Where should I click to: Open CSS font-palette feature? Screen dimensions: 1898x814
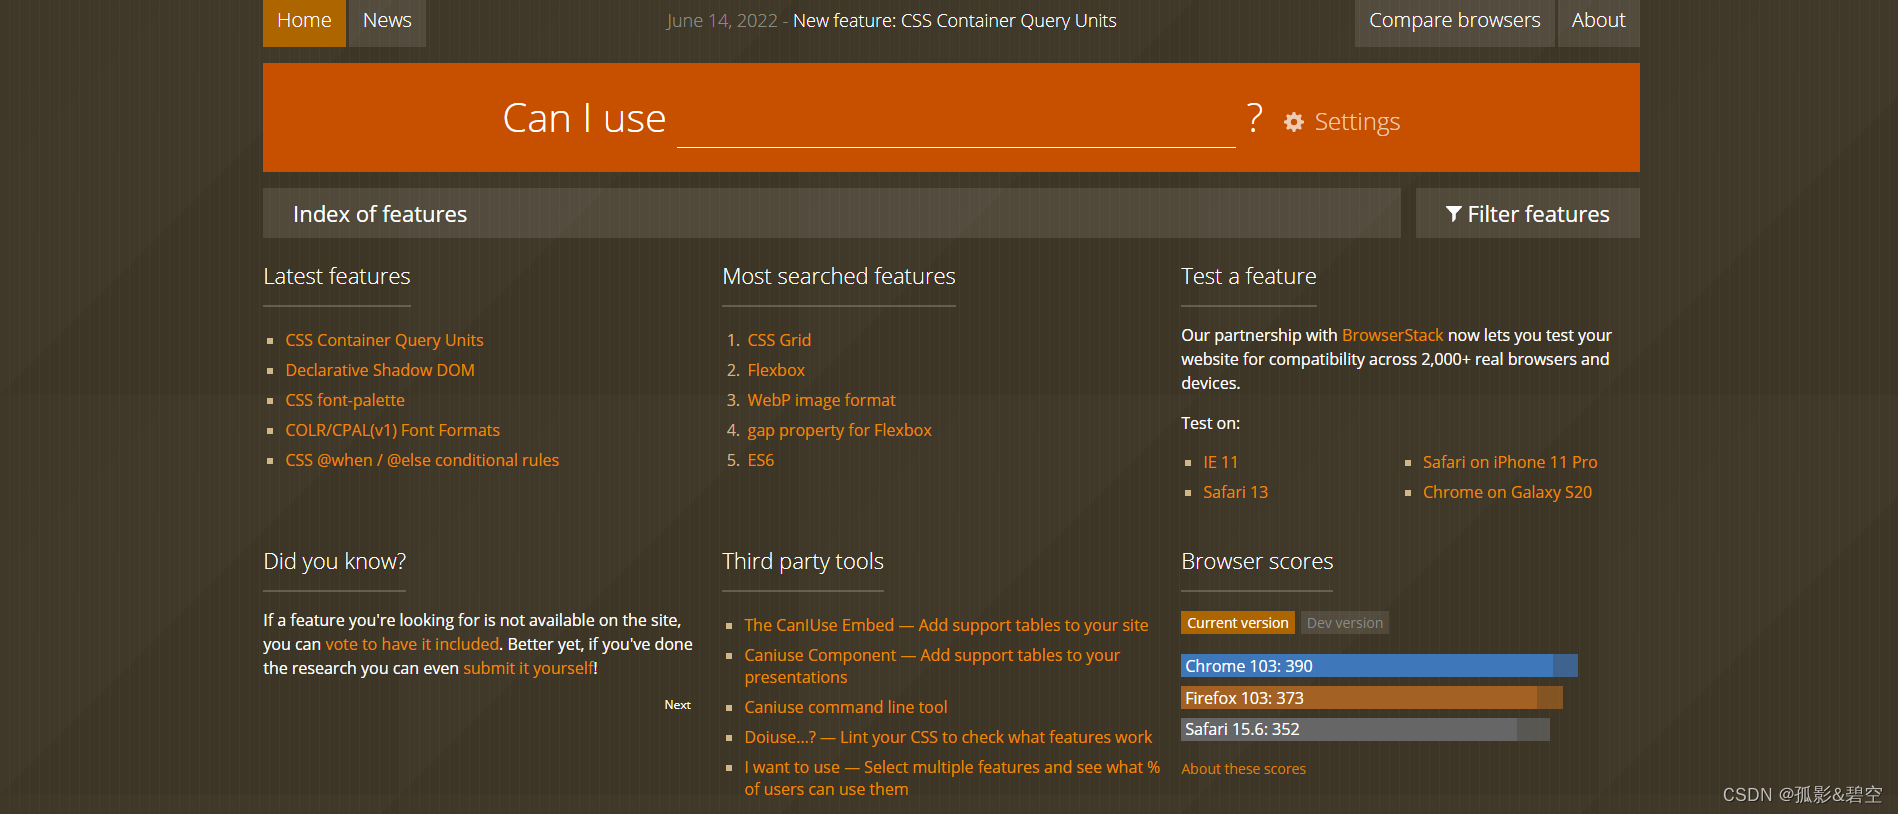(345, 400)
